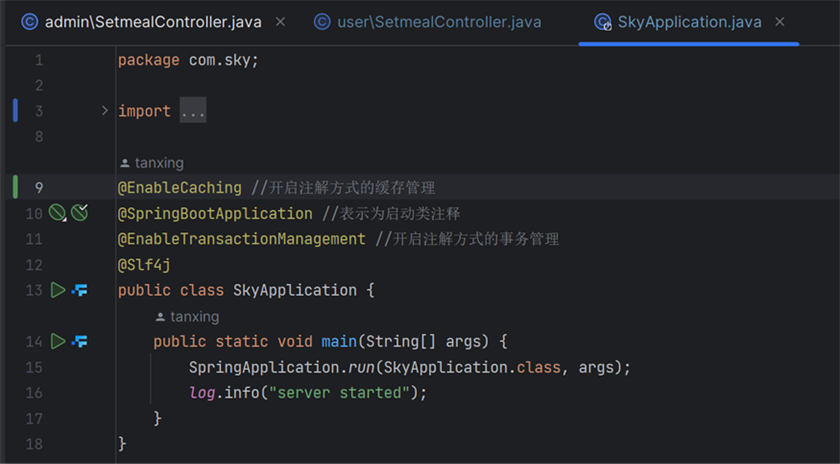The image size is (840, 464).
Task: Expand the folded import block
Action: pyautogui.click(x=105, y=111)
